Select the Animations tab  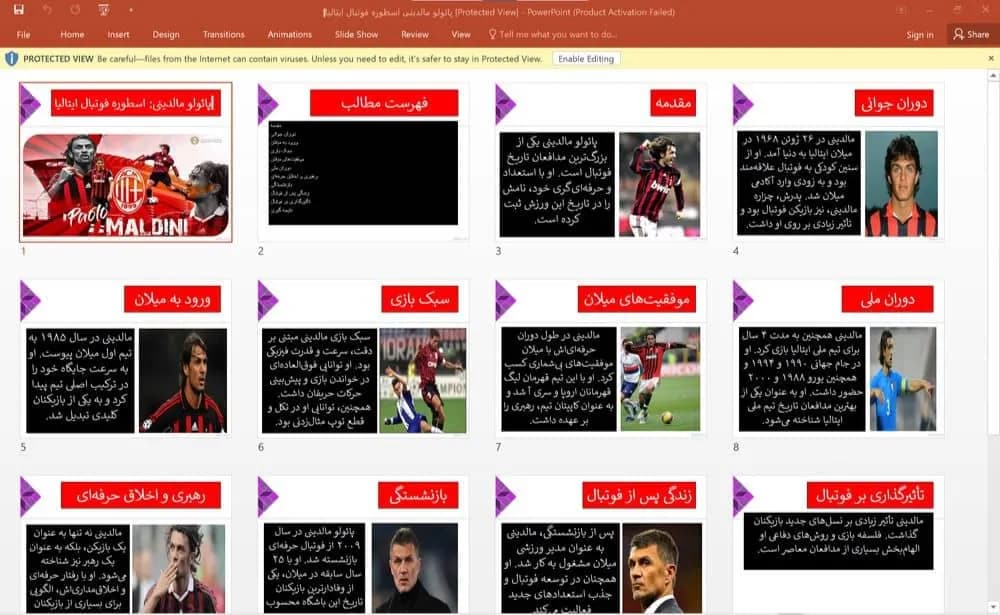tap(290, 34)
